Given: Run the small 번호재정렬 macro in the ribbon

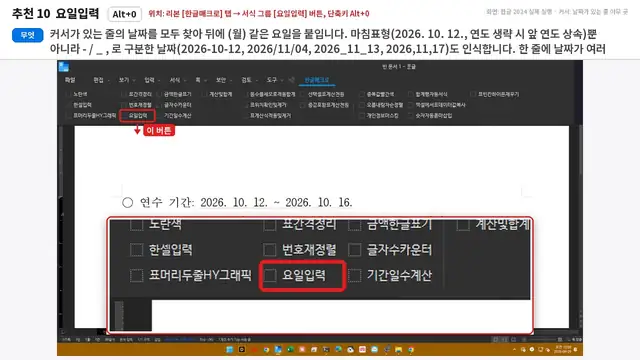Looking at the screenshot, I should 137,105.
